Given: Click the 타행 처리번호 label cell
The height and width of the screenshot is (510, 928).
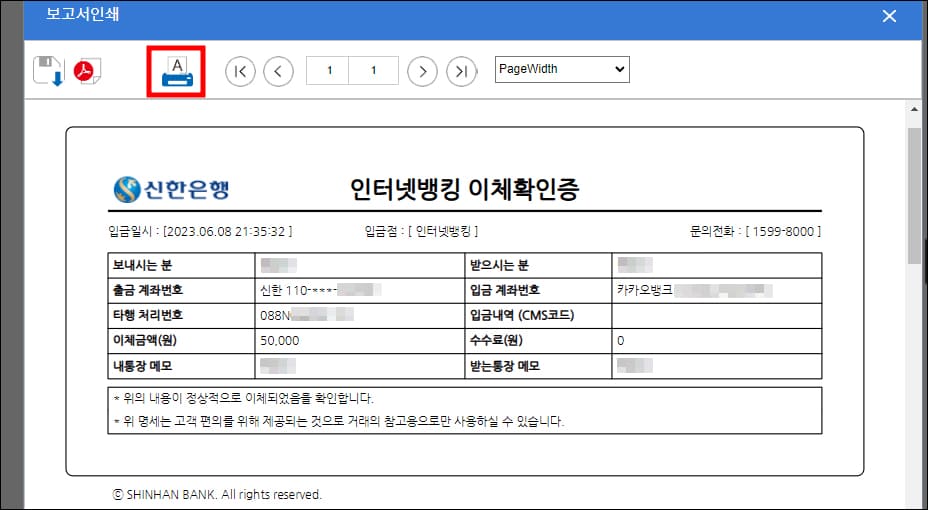Looking at the screenshot, I should click(x=181, y=315).
